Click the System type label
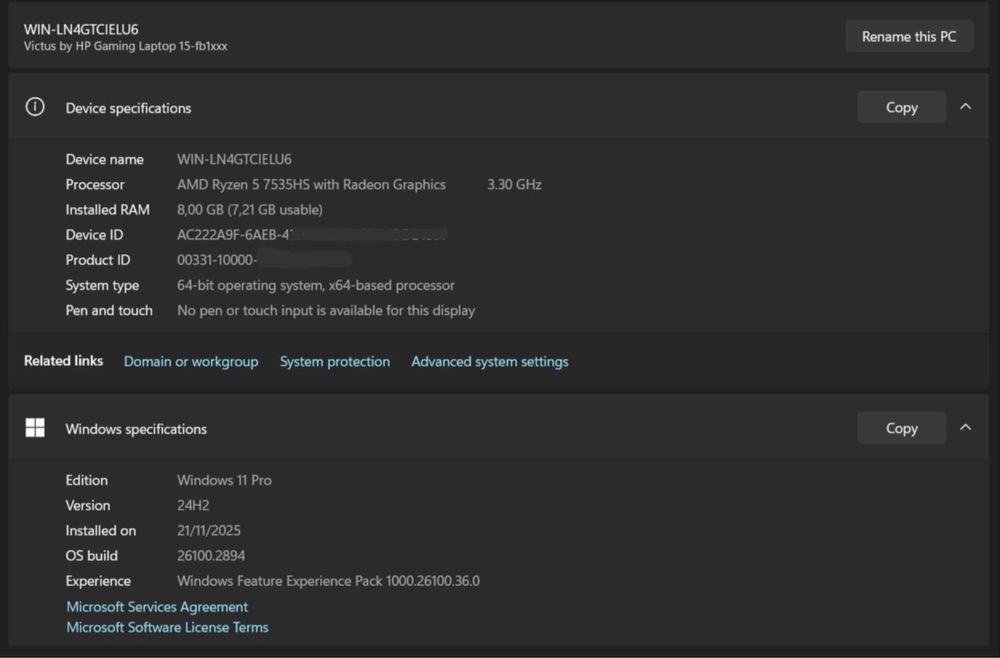The width and height of the screenshot is (1000, 658). click(102, 286)
